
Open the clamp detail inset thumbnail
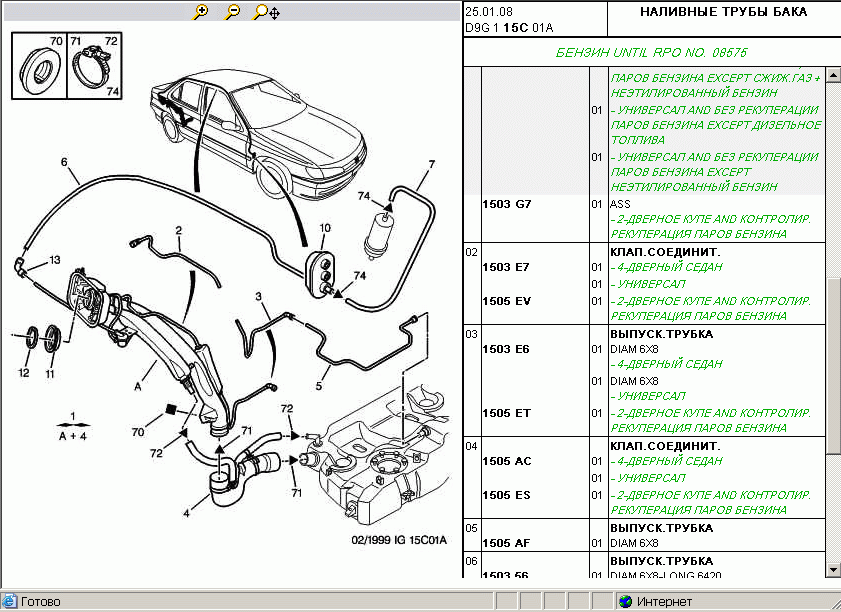click(x=94, y=66)
